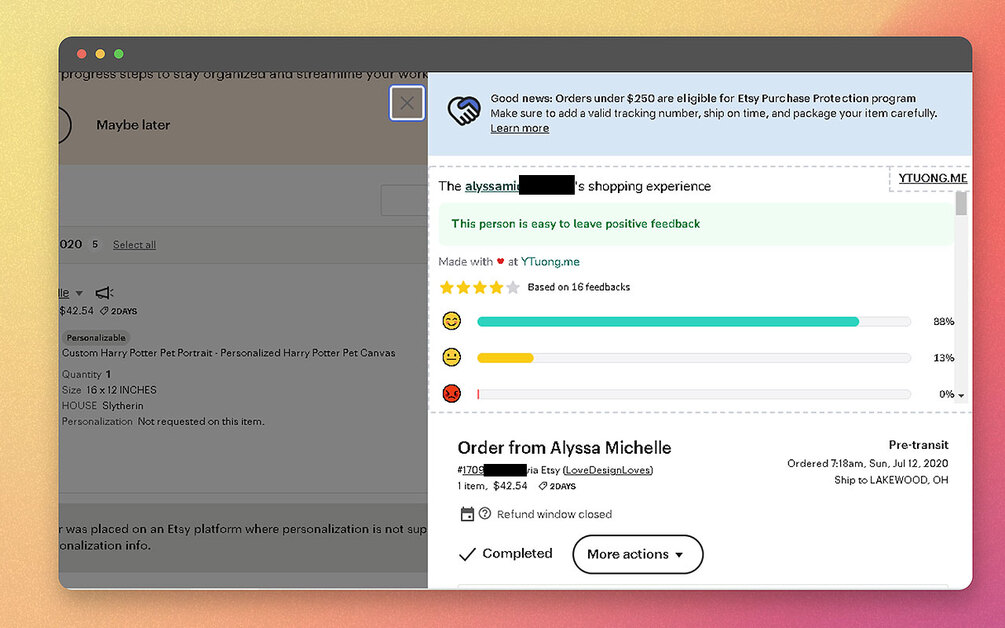Click Ordered 7:18am, Sun, Jul 12, 2020 text
1005x628 pixels.
pos(867,463)
